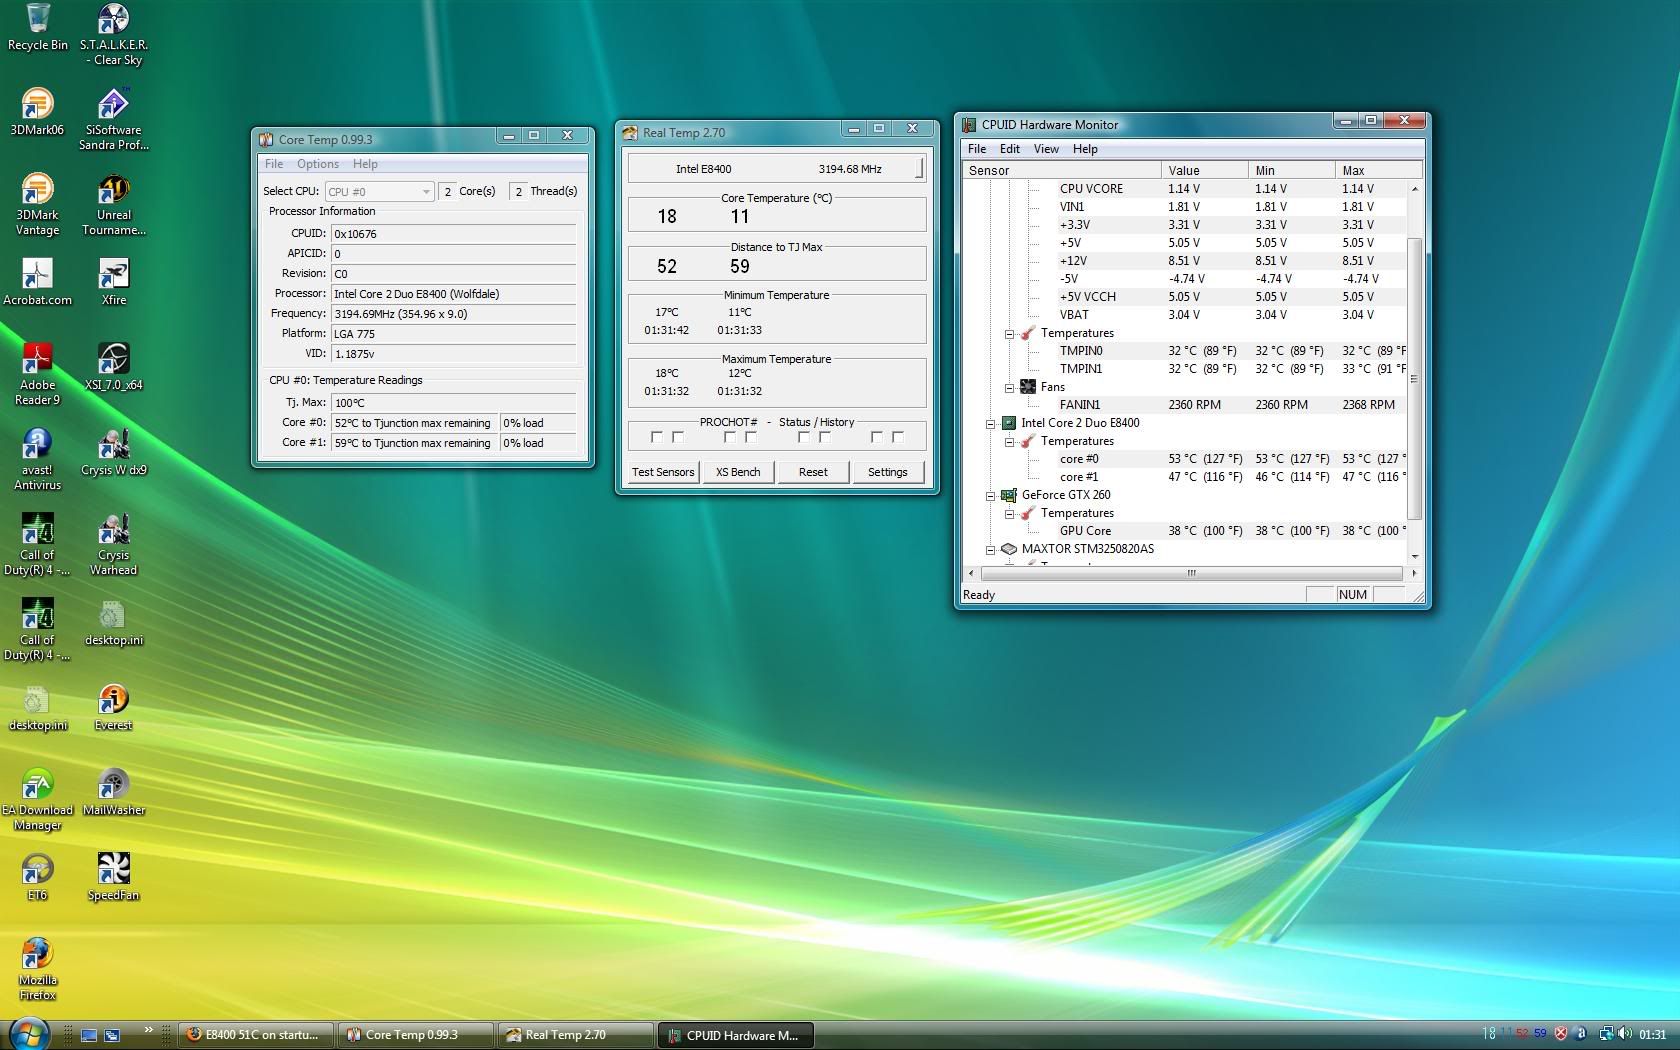The image size is (1680, 1050).
Task: Run XS Bench in Real Temp
Action: 738,471
